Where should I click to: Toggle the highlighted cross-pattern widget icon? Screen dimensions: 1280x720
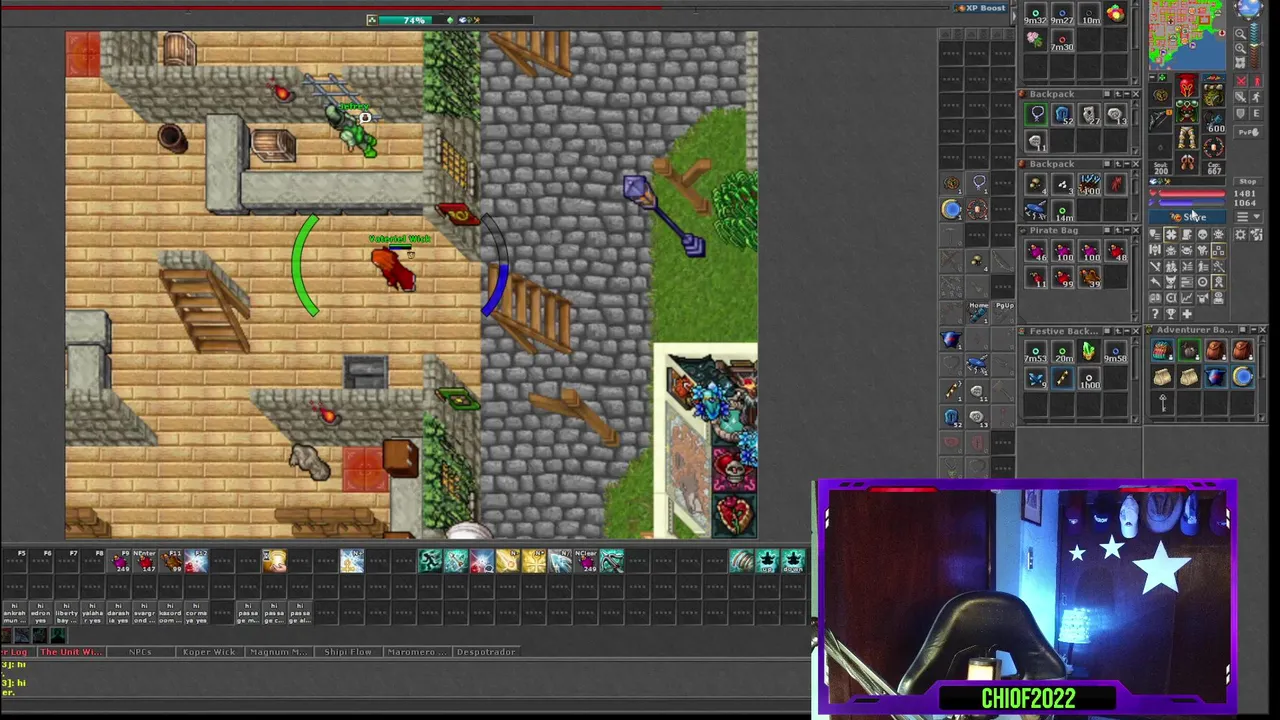coord(1171,235)
